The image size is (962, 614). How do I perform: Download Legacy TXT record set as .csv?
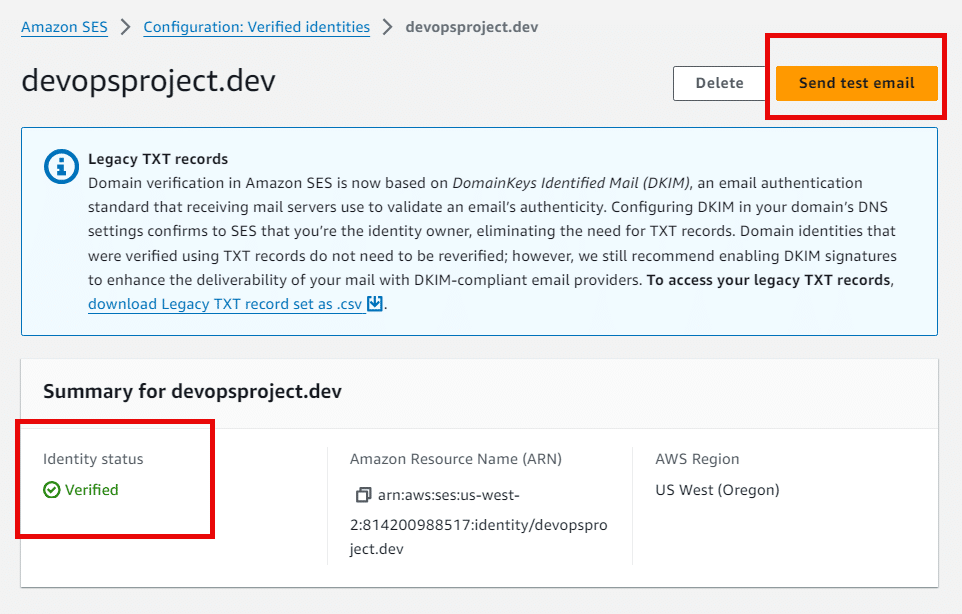225,304
